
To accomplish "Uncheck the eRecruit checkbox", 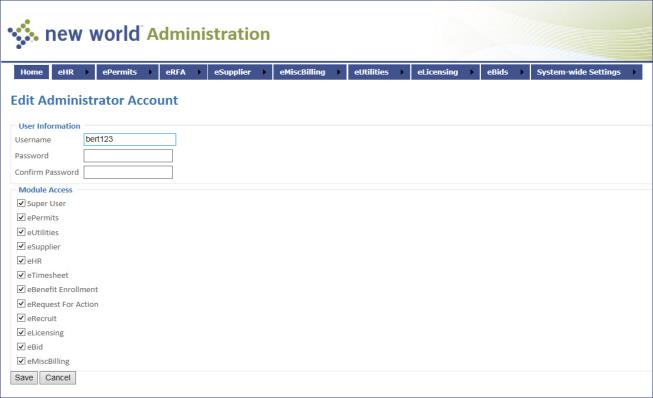I will point(21,318).
